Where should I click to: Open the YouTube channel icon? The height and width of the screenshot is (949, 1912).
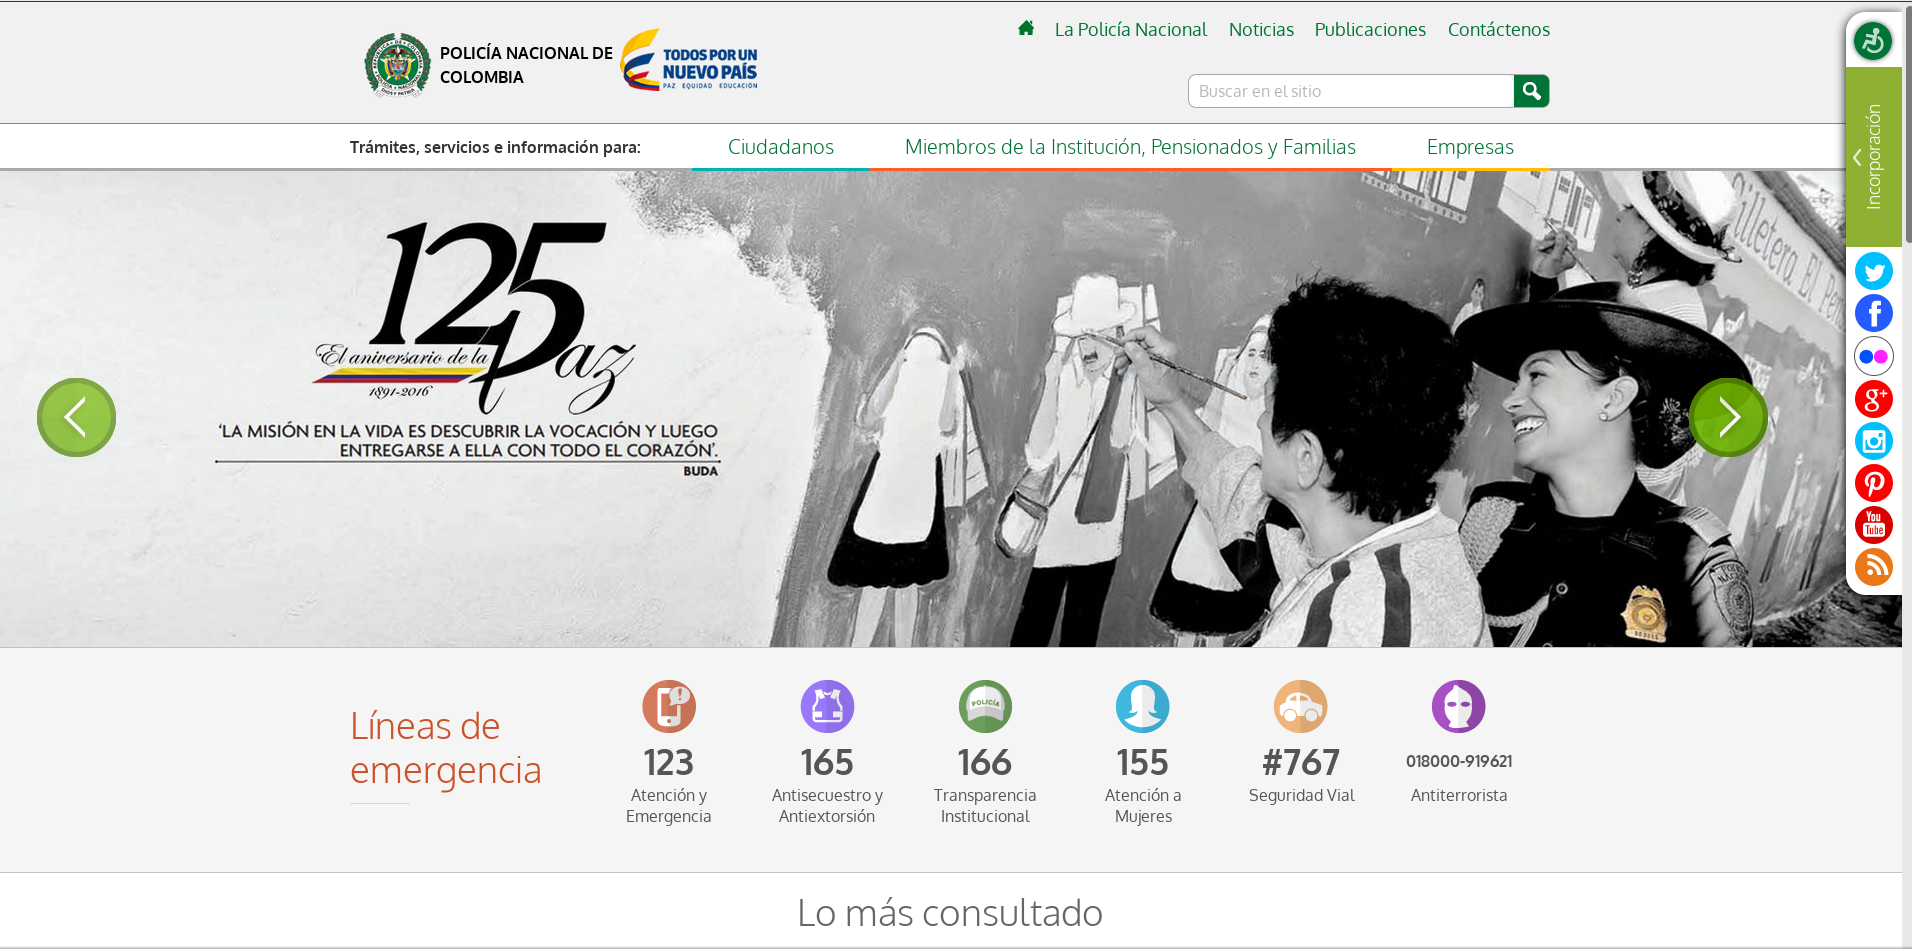[x=1875, y=525]
